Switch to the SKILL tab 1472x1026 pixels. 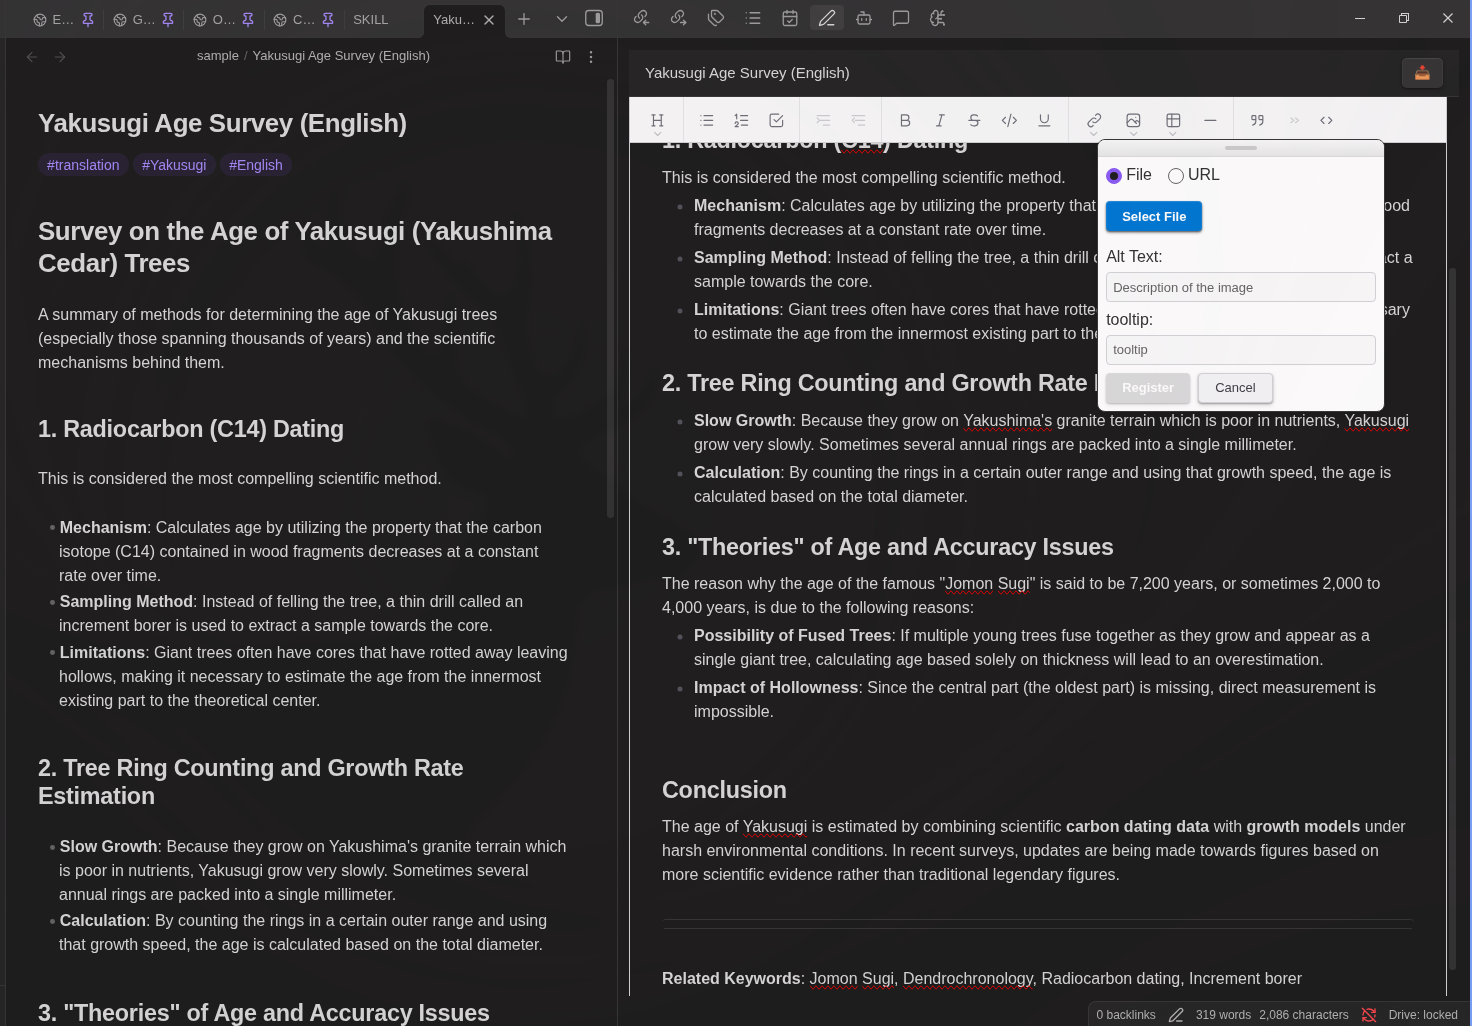tap(370, 19)
